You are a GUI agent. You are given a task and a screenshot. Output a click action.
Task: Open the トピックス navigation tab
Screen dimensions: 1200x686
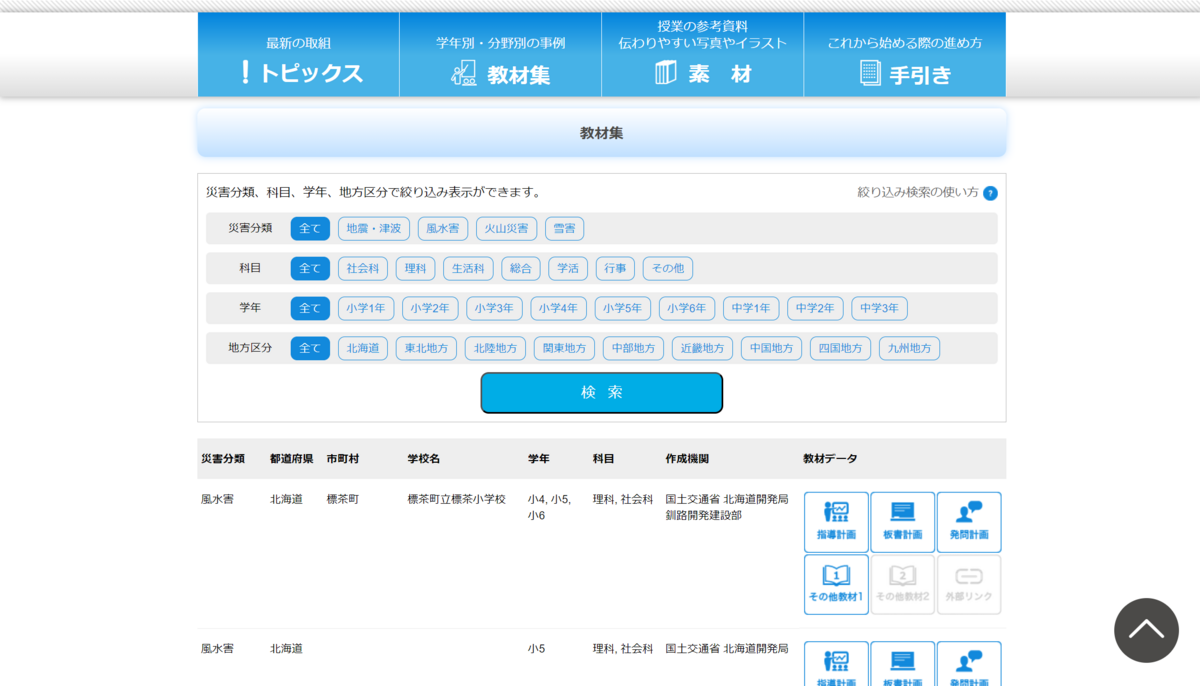[x=298, y=55]
